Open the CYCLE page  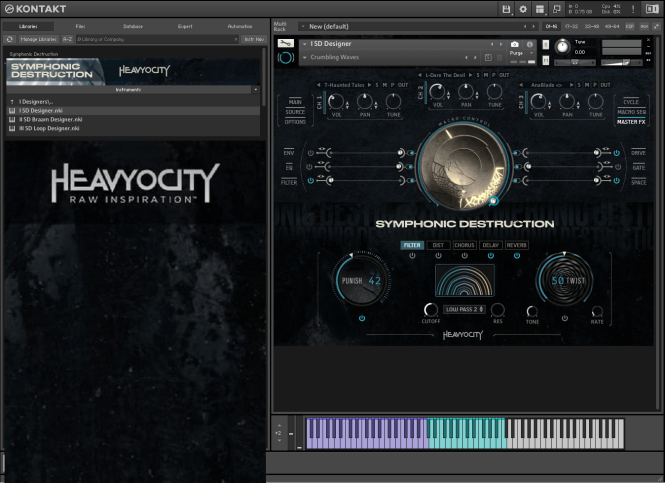[x=631, y=102]
